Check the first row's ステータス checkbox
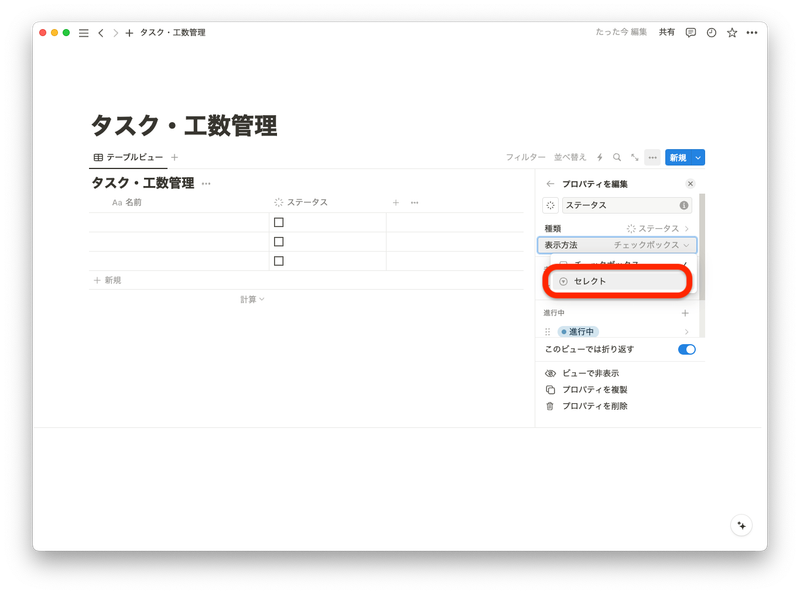This screenshot has height=594, width=800. pos(281,224)
